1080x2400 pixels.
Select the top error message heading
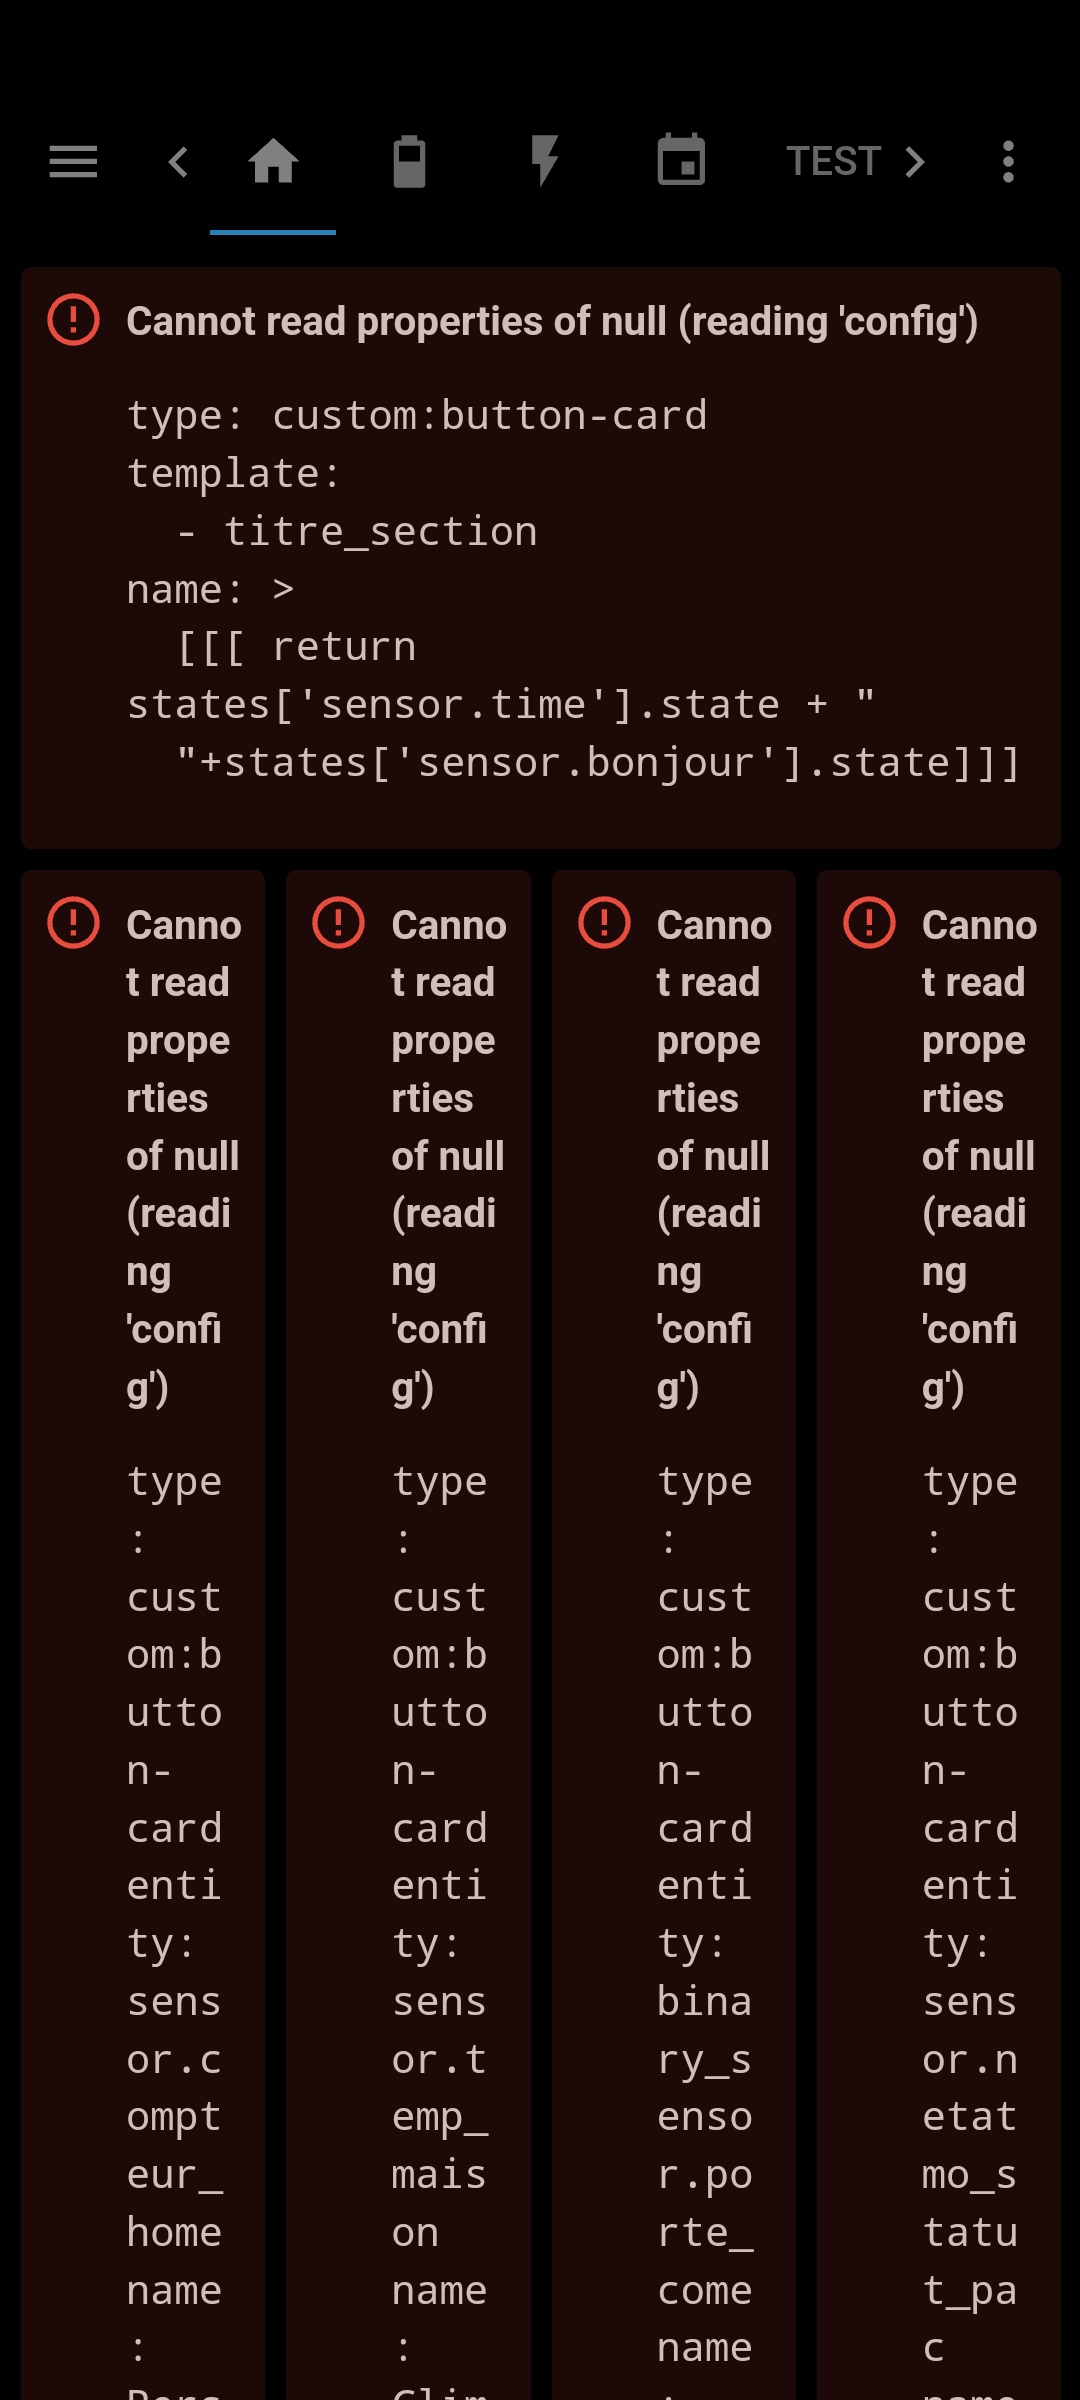(552, 322)
